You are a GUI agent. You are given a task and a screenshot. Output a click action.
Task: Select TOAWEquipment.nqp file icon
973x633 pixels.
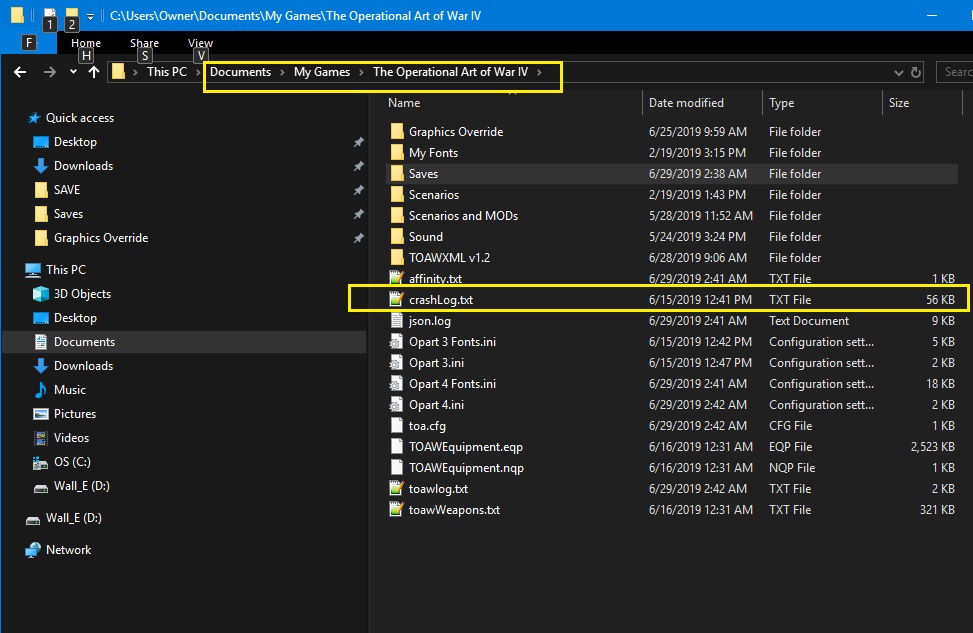[x=397, y=467]
